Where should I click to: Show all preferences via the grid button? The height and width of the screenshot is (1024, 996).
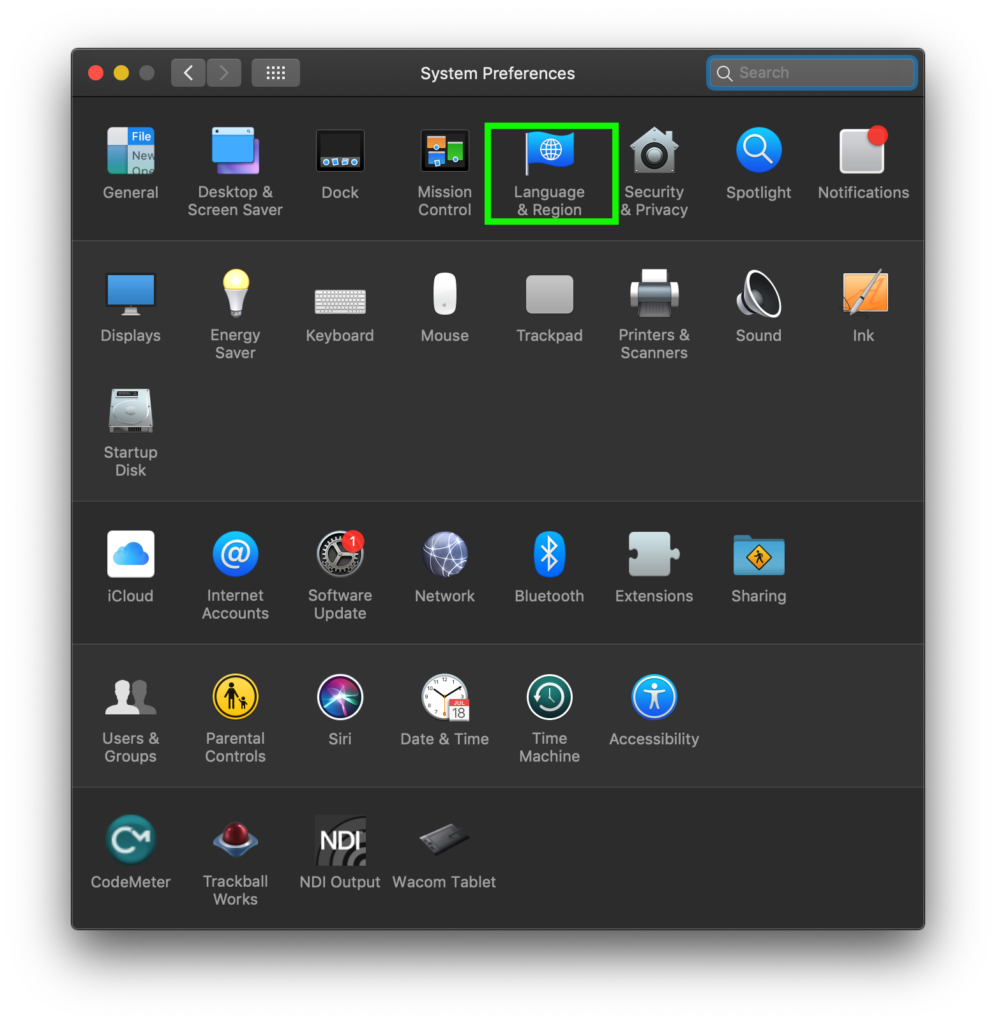(x=275, y=72)
